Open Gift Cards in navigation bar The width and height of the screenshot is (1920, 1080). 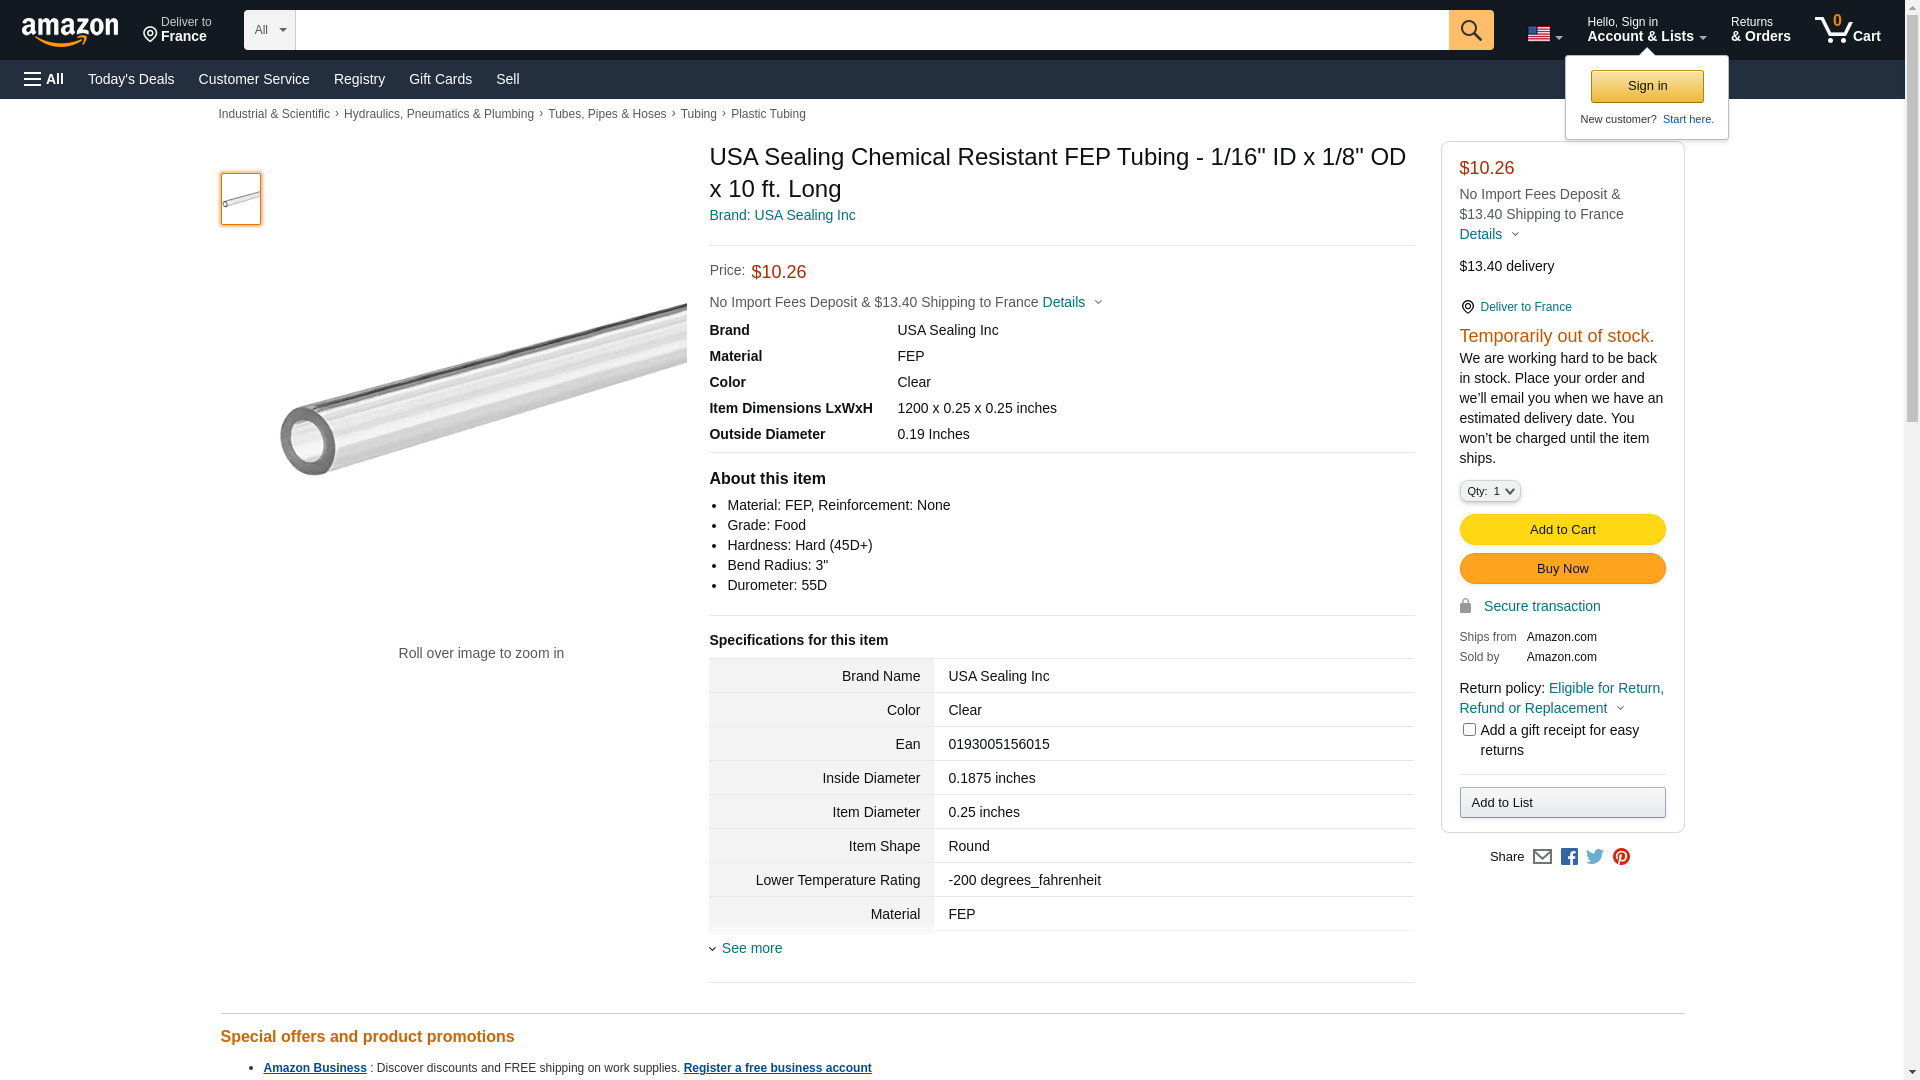(x=440, y=79)
